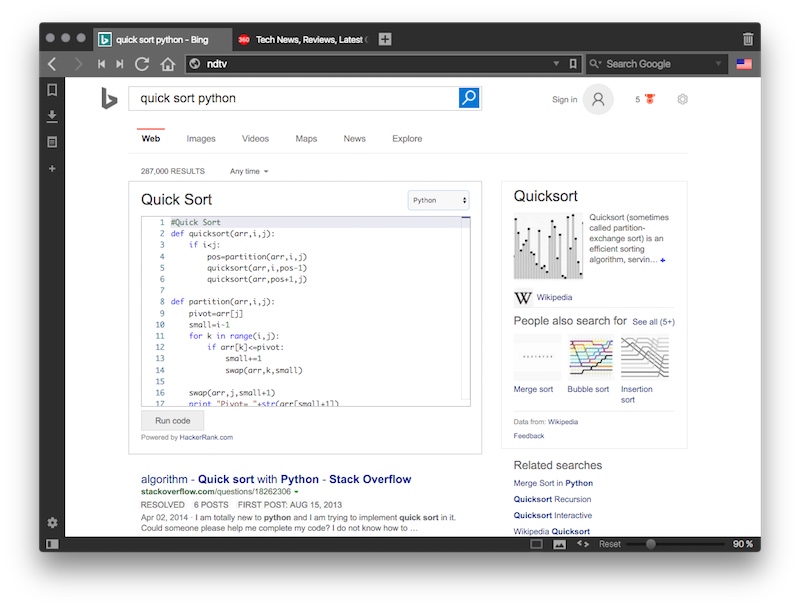The image size is (800, 608).
Task: Open Bing settings via the gear icon
Action: tap(682, 100)
